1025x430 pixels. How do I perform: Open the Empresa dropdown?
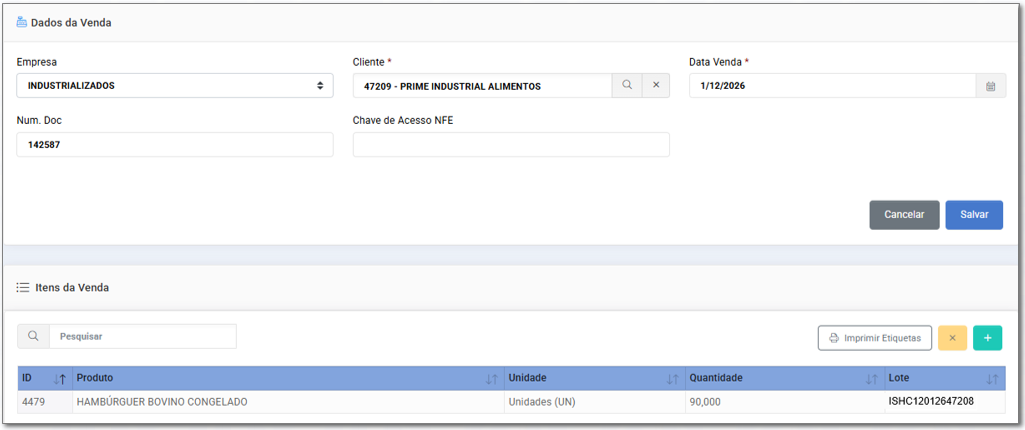click(175, 86)
